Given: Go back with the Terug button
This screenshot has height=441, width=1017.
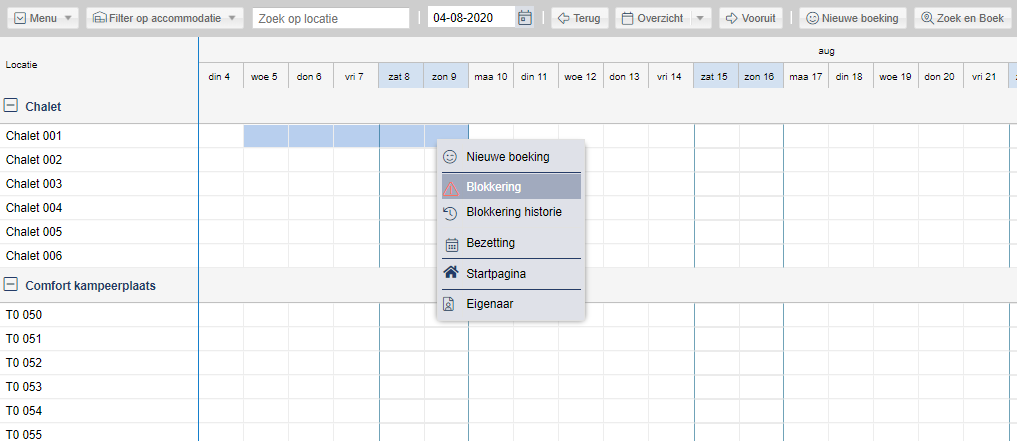Looking at the screenshot, I should point(580,18).
